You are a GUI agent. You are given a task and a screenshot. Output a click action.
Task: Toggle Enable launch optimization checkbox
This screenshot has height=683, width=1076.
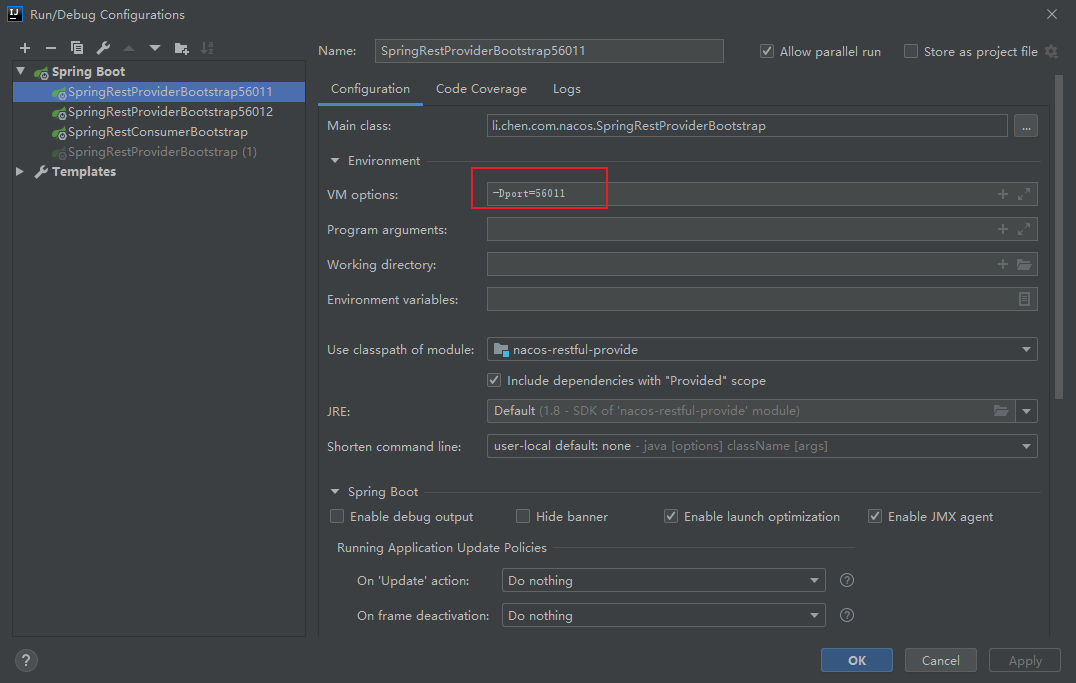point(670,516)
